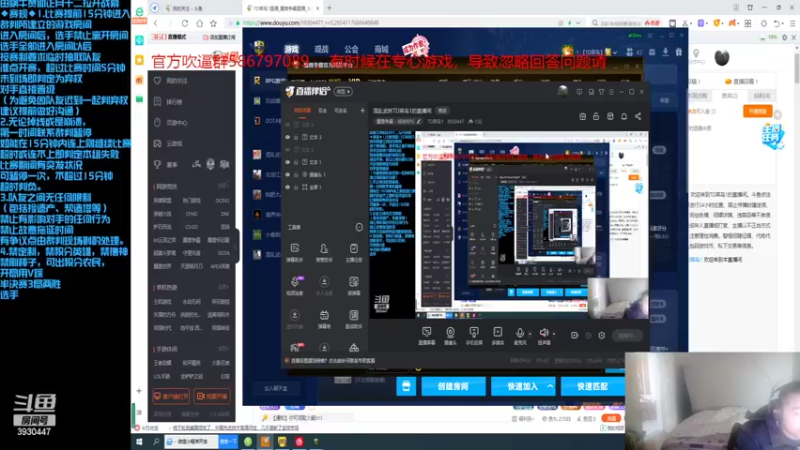Click the 快速匹配 button

(592, 386)
